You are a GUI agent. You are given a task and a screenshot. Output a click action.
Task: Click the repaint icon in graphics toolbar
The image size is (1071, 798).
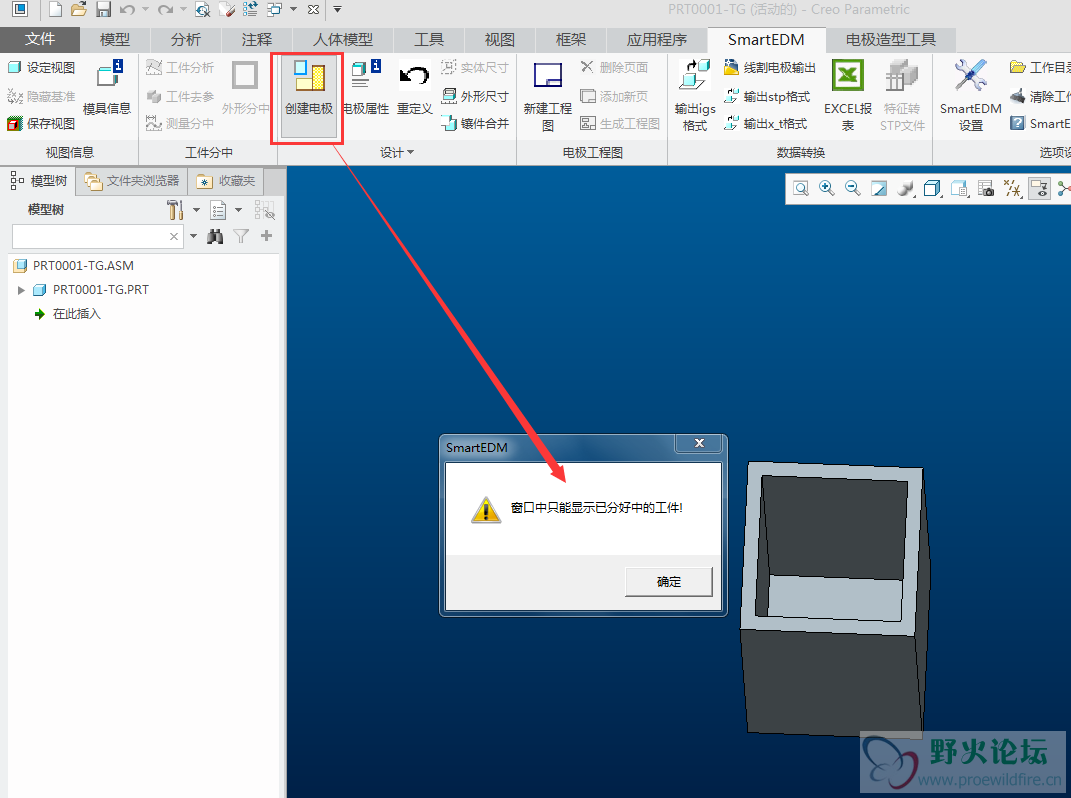point(879,188)
